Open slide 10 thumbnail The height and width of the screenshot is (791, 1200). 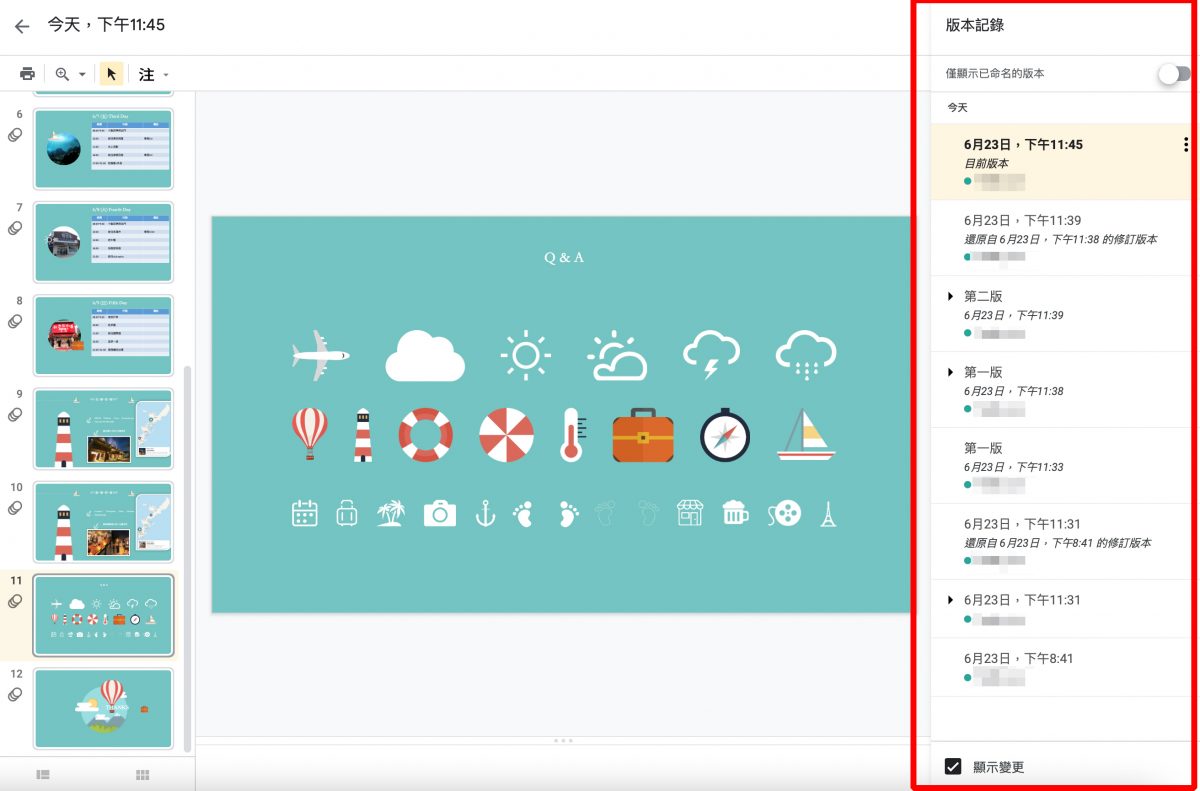pos(103,522)
